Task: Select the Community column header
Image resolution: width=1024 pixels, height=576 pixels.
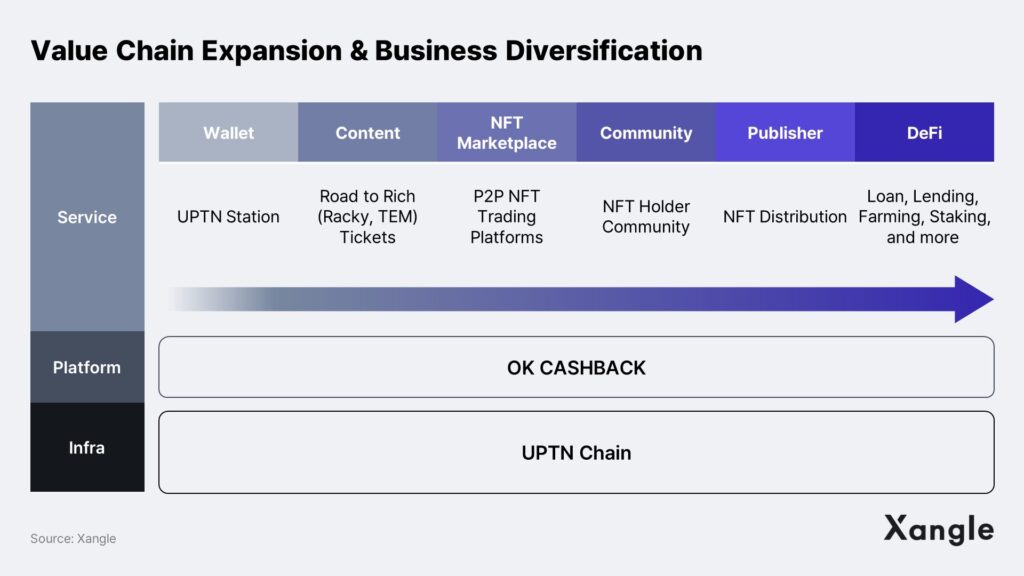Action: click(646, 132)
